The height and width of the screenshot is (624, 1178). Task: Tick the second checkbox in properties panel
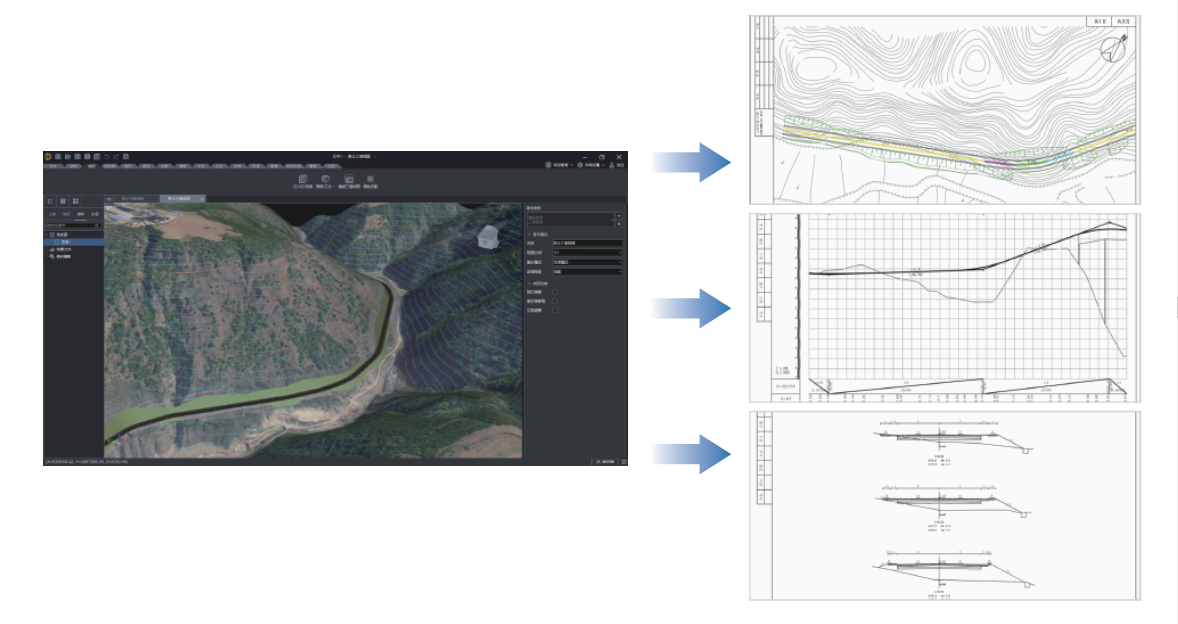[555, 301]
